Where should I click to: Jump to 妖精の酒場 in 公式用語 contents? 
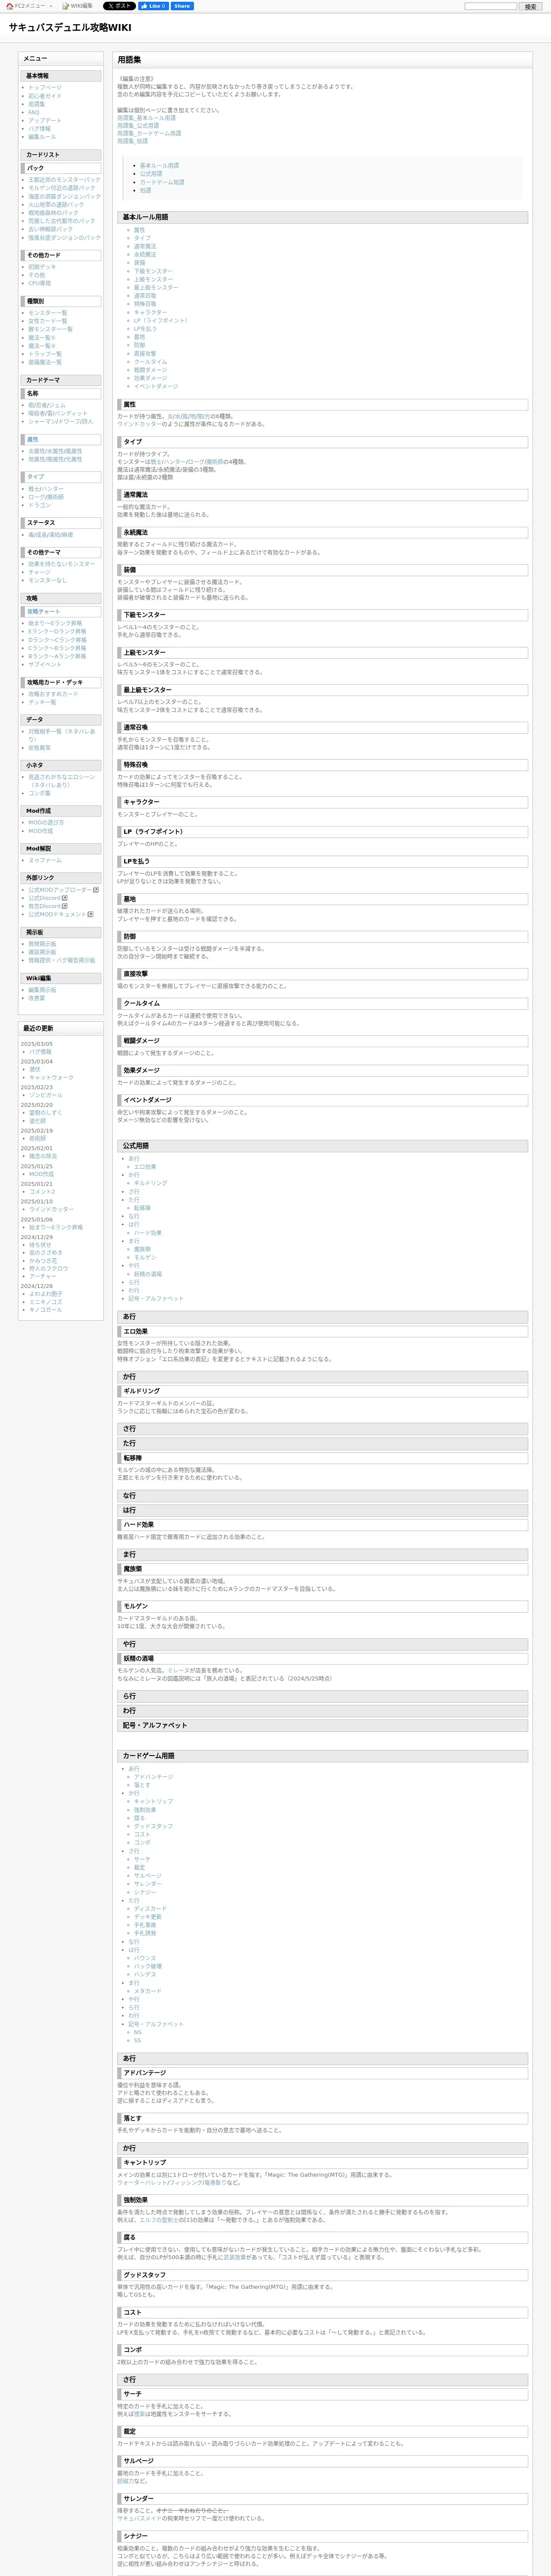click(x=148, y=1274)
